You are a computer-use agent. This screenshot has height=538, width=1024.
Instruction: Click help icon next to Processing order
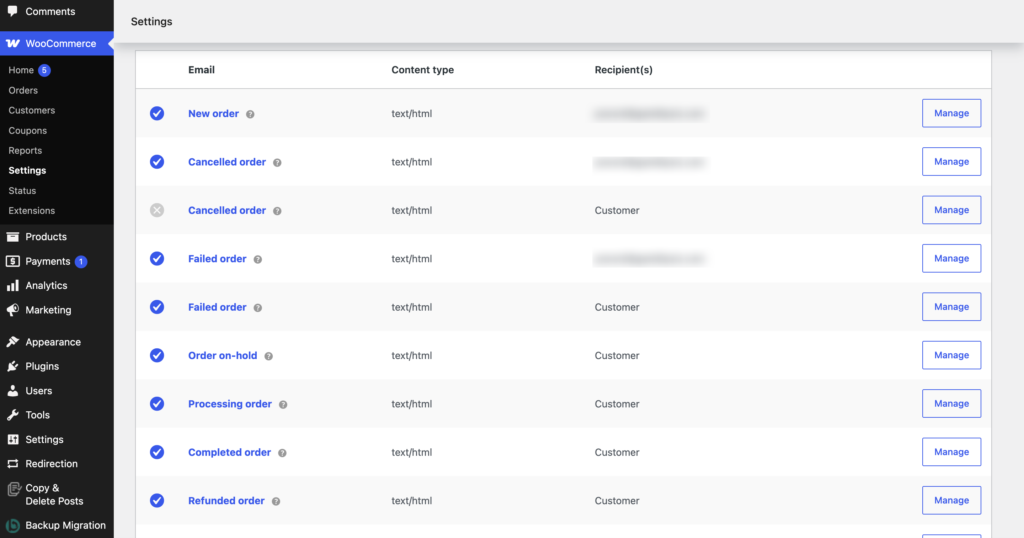tap(283, 404)
